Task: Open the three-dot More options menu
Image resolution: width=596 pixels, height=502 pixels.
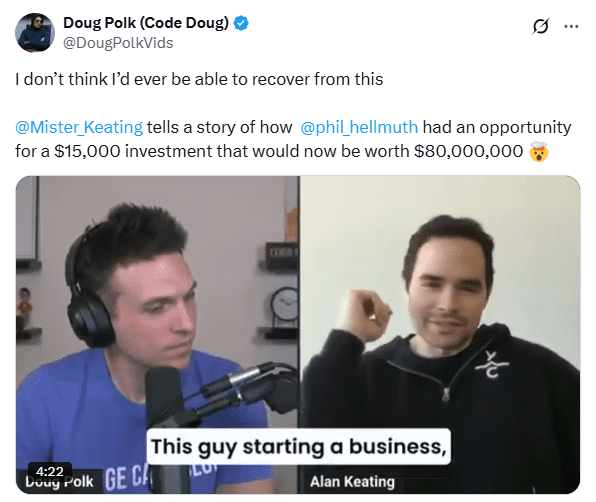Action: 571,27
